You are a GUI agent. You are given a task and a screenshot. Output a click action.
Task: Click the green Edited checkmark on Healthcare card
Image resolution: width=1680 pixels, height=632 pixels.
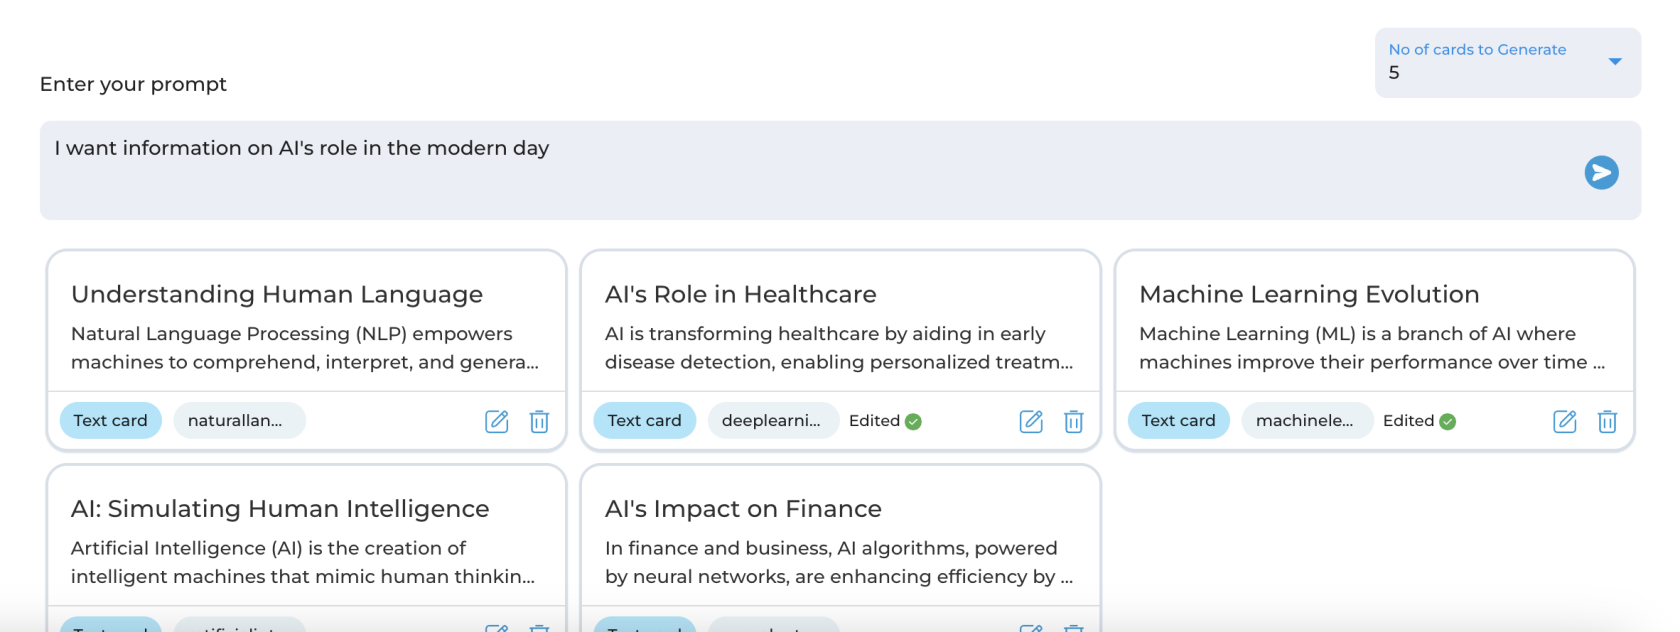tap(913, 421)
